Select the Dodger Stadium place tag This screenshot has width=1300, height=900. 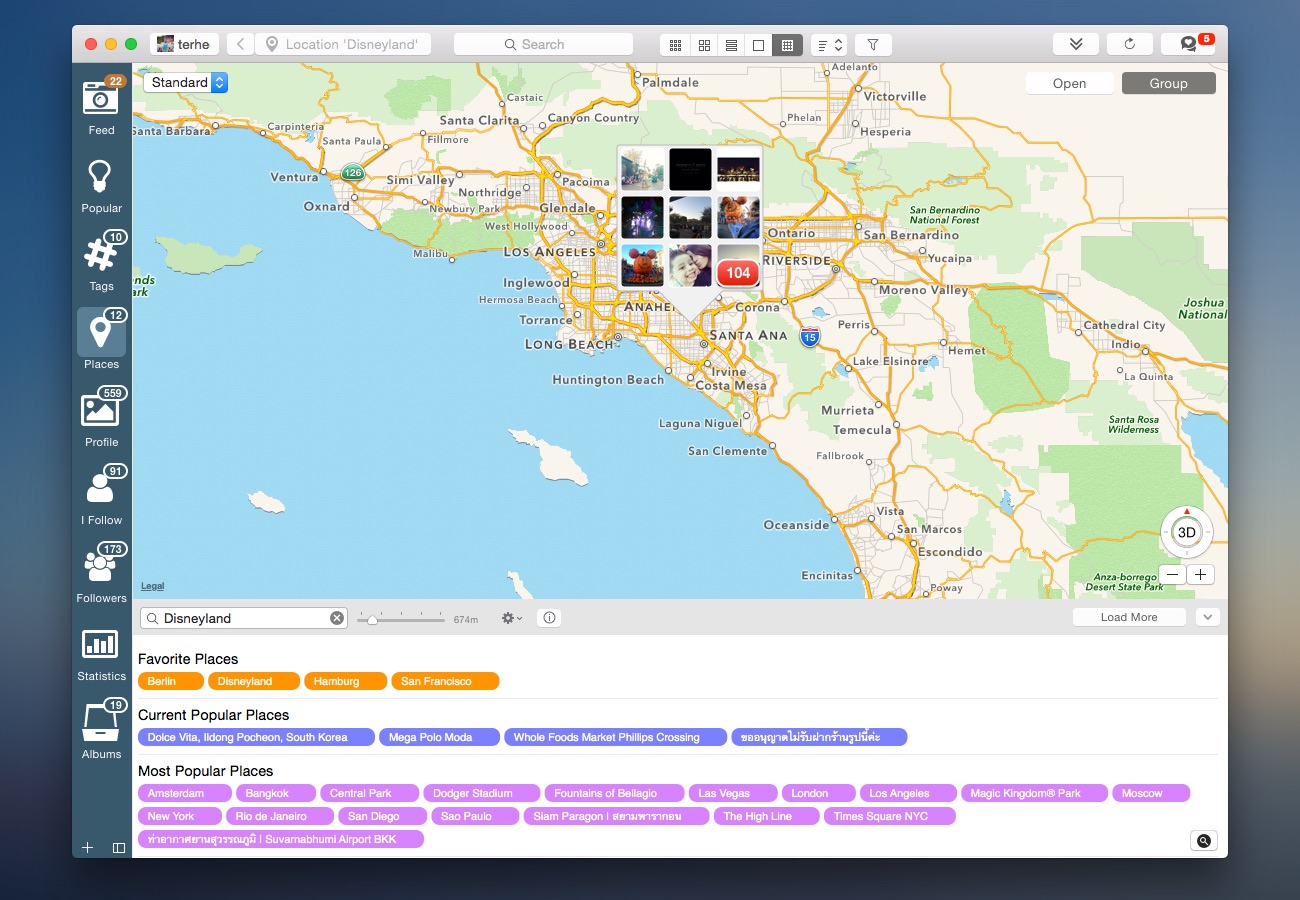(x=482, y=793)
